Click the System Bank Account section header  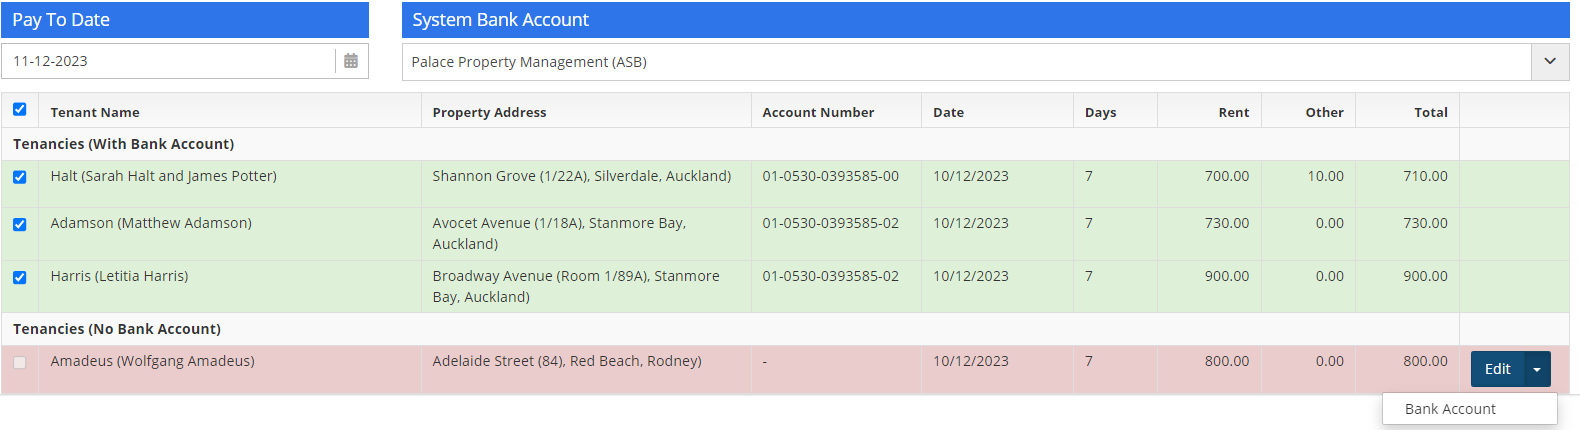986,20
